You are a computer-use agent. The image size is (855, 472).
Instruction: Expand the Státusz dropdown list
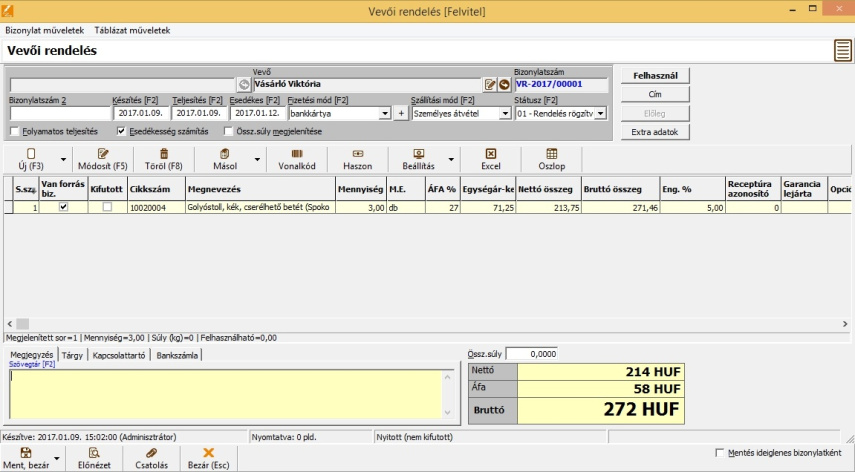coord(600,114)
